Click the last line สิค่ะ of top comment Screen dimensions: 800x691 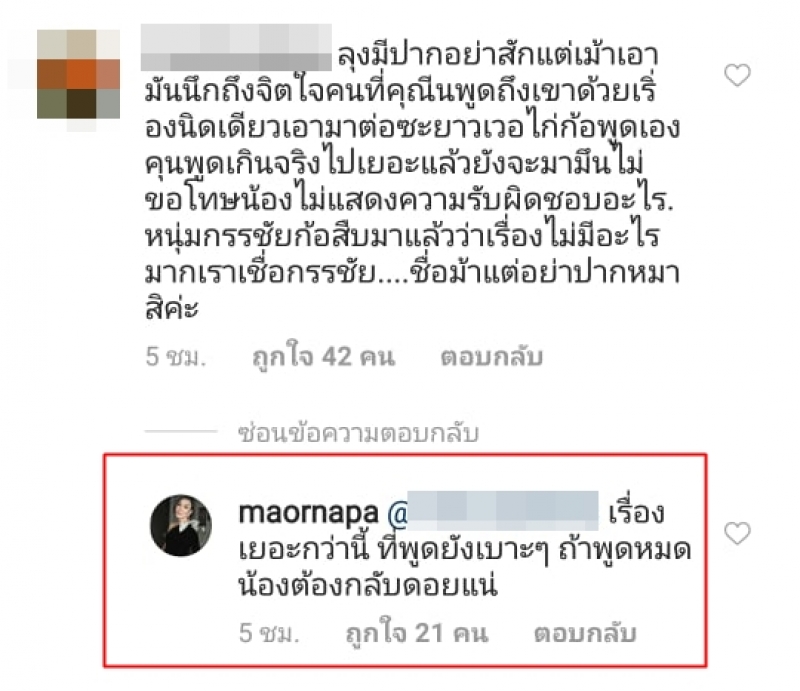tap(172, 307)
